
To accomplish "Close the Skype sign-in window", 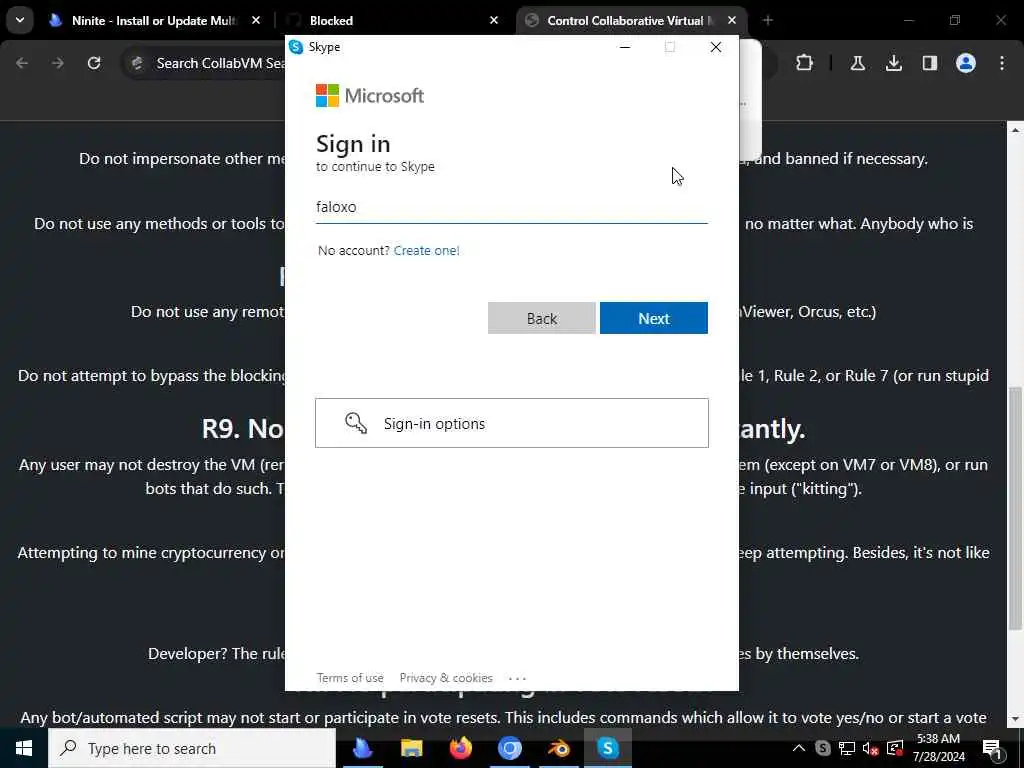I will [716, 47].
